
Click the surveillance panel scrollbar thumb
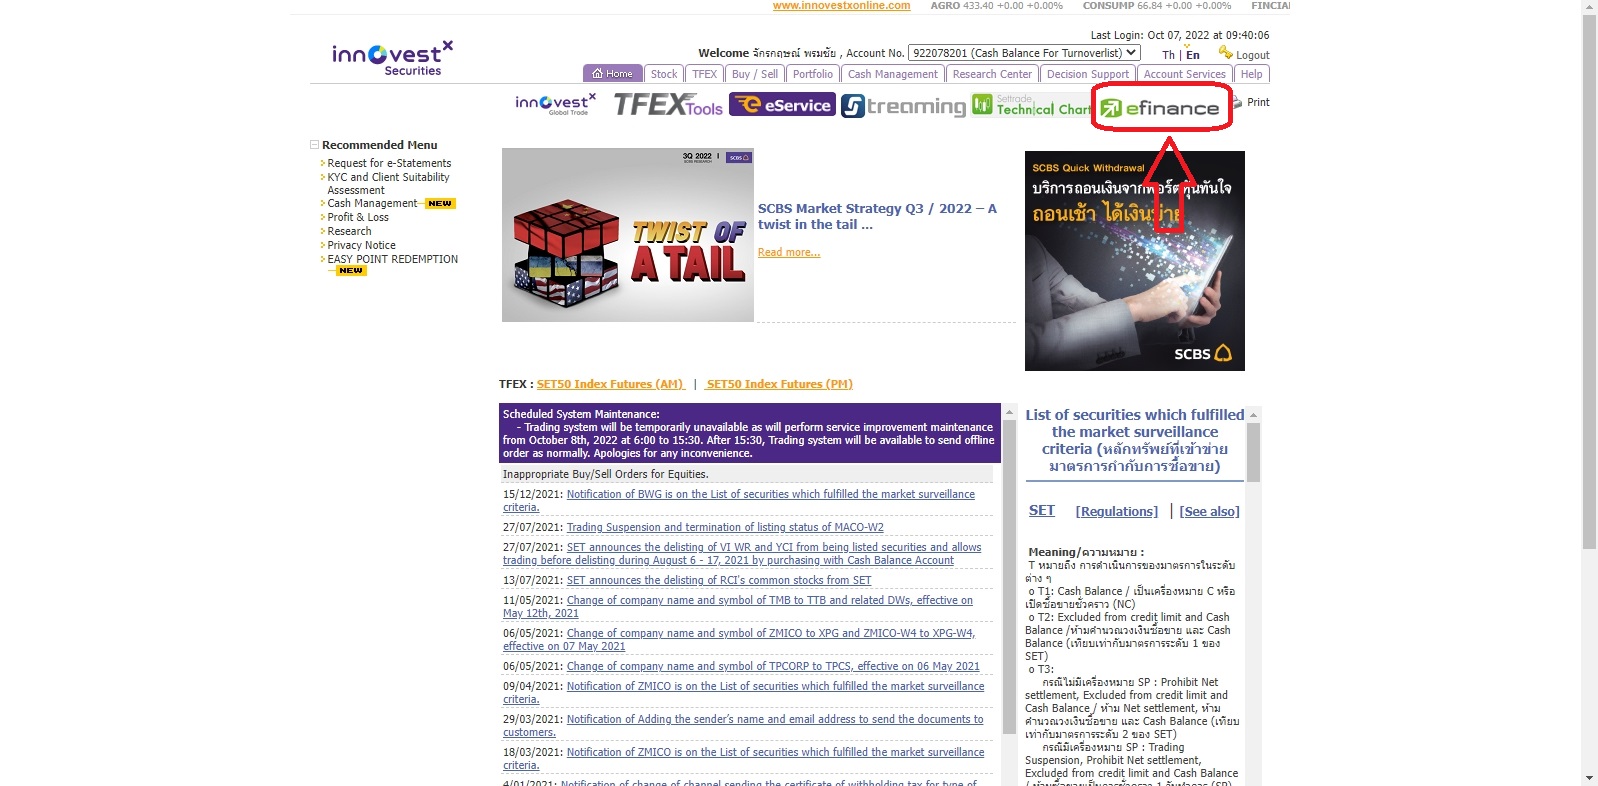[x=1253, y=452]
